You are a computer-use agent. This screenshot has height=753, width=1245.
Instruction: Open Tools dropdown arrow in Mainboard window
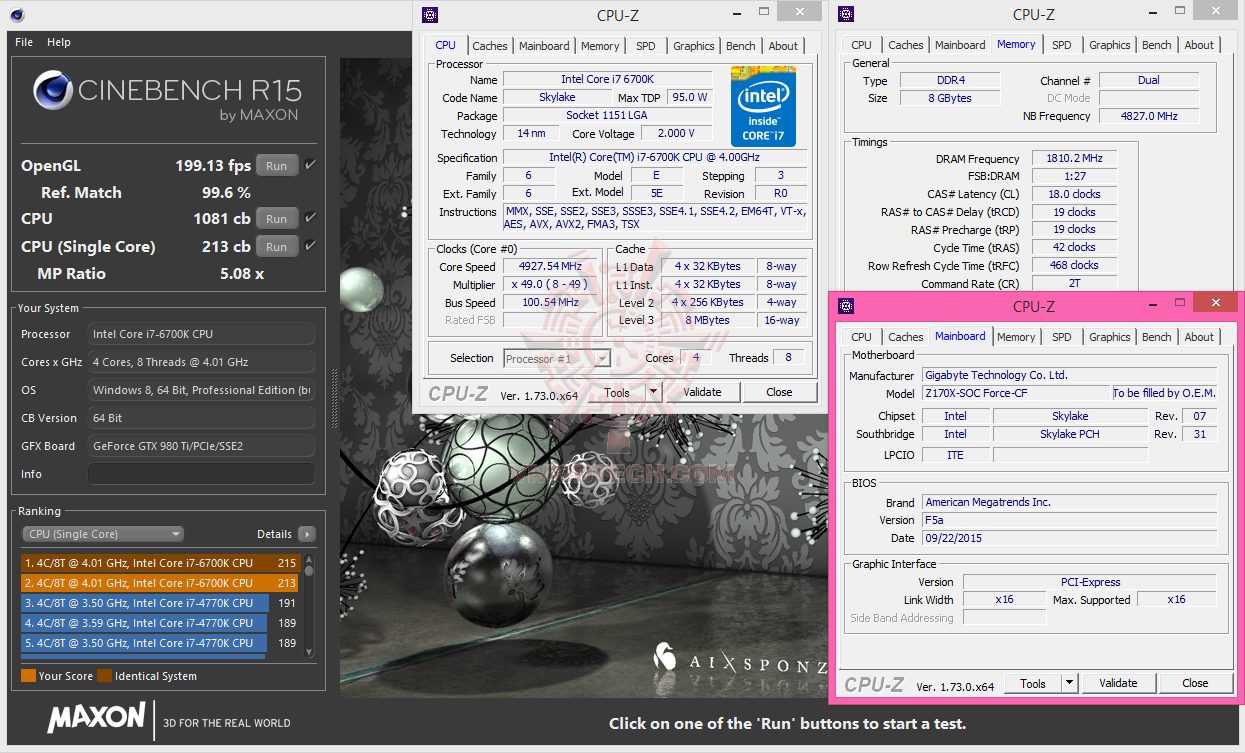1069,683
